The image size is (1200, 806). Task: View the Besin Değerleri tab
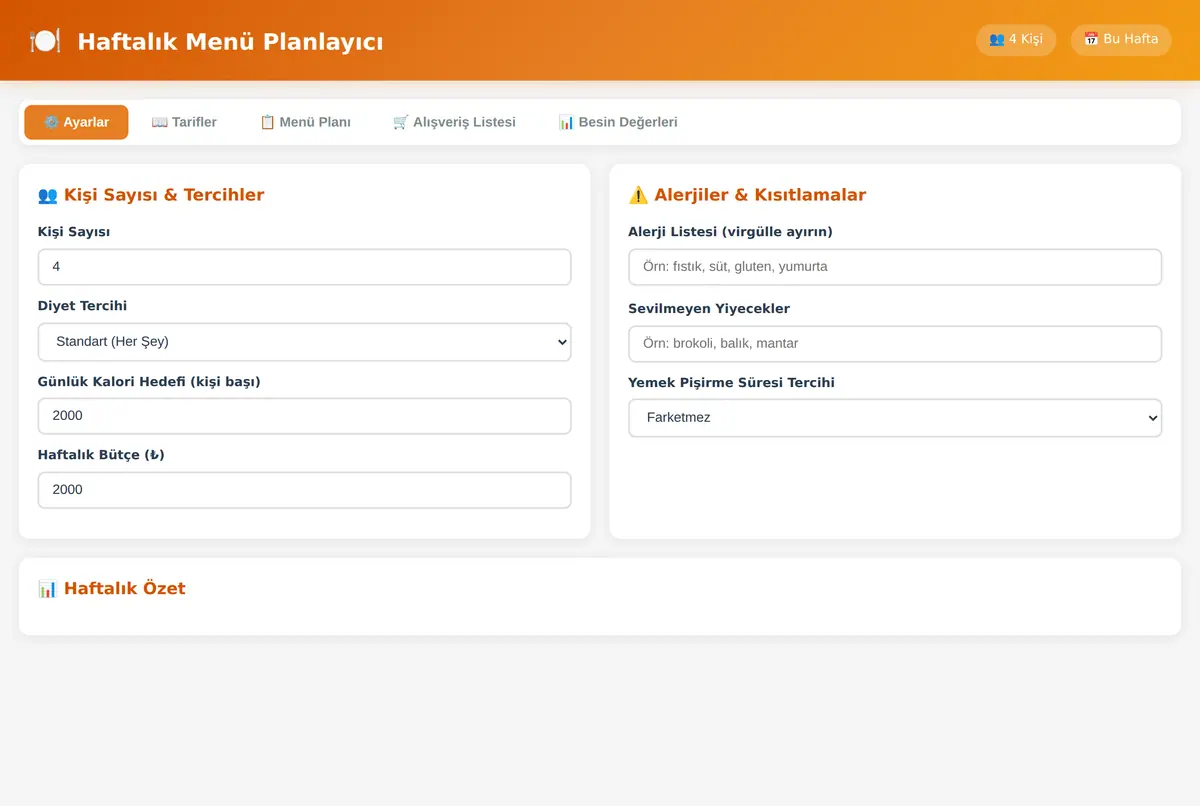(618, 122)
